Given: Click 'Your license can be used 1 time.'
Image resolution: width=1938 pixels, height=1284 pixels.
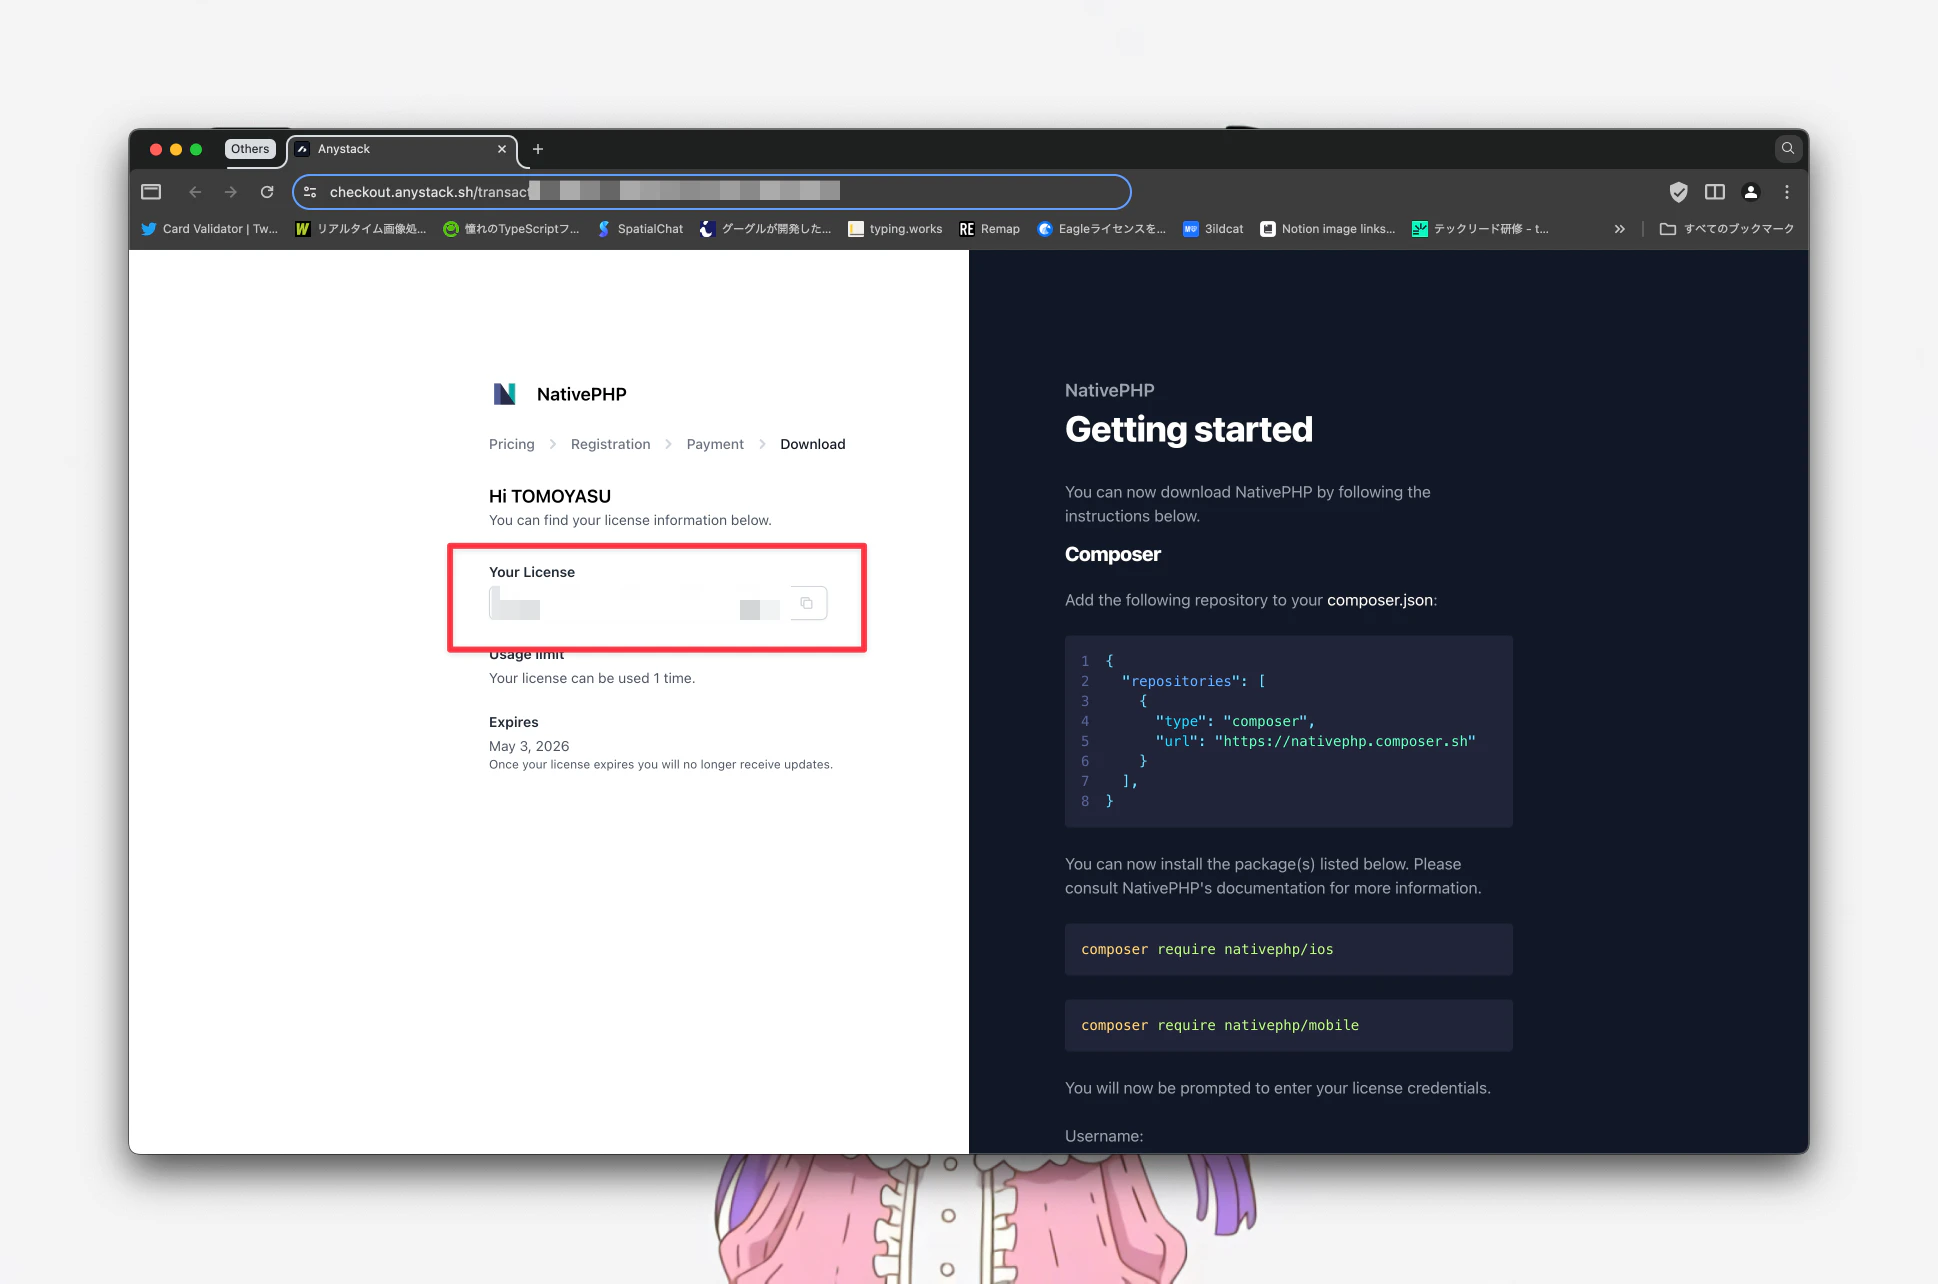Looking at the screenshot, I should pyautogui.click(x=592, y=678).
